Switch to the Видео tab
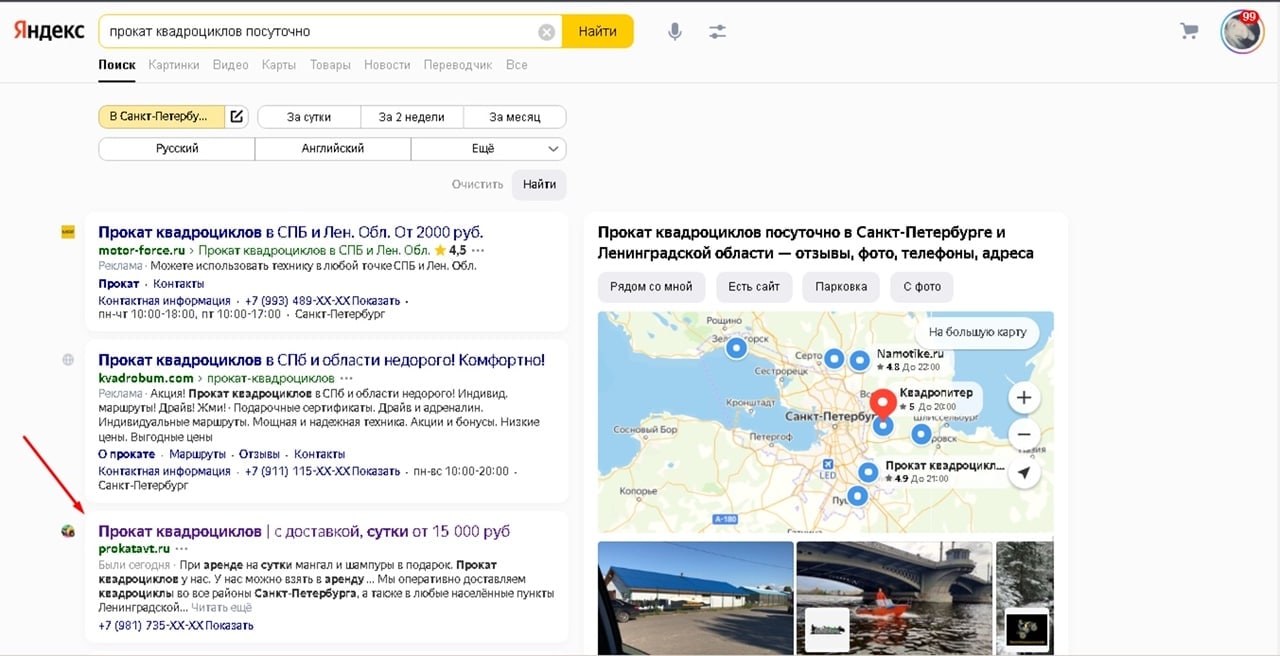The width and height of the screenshot is (1280, 656). point(231,65)
